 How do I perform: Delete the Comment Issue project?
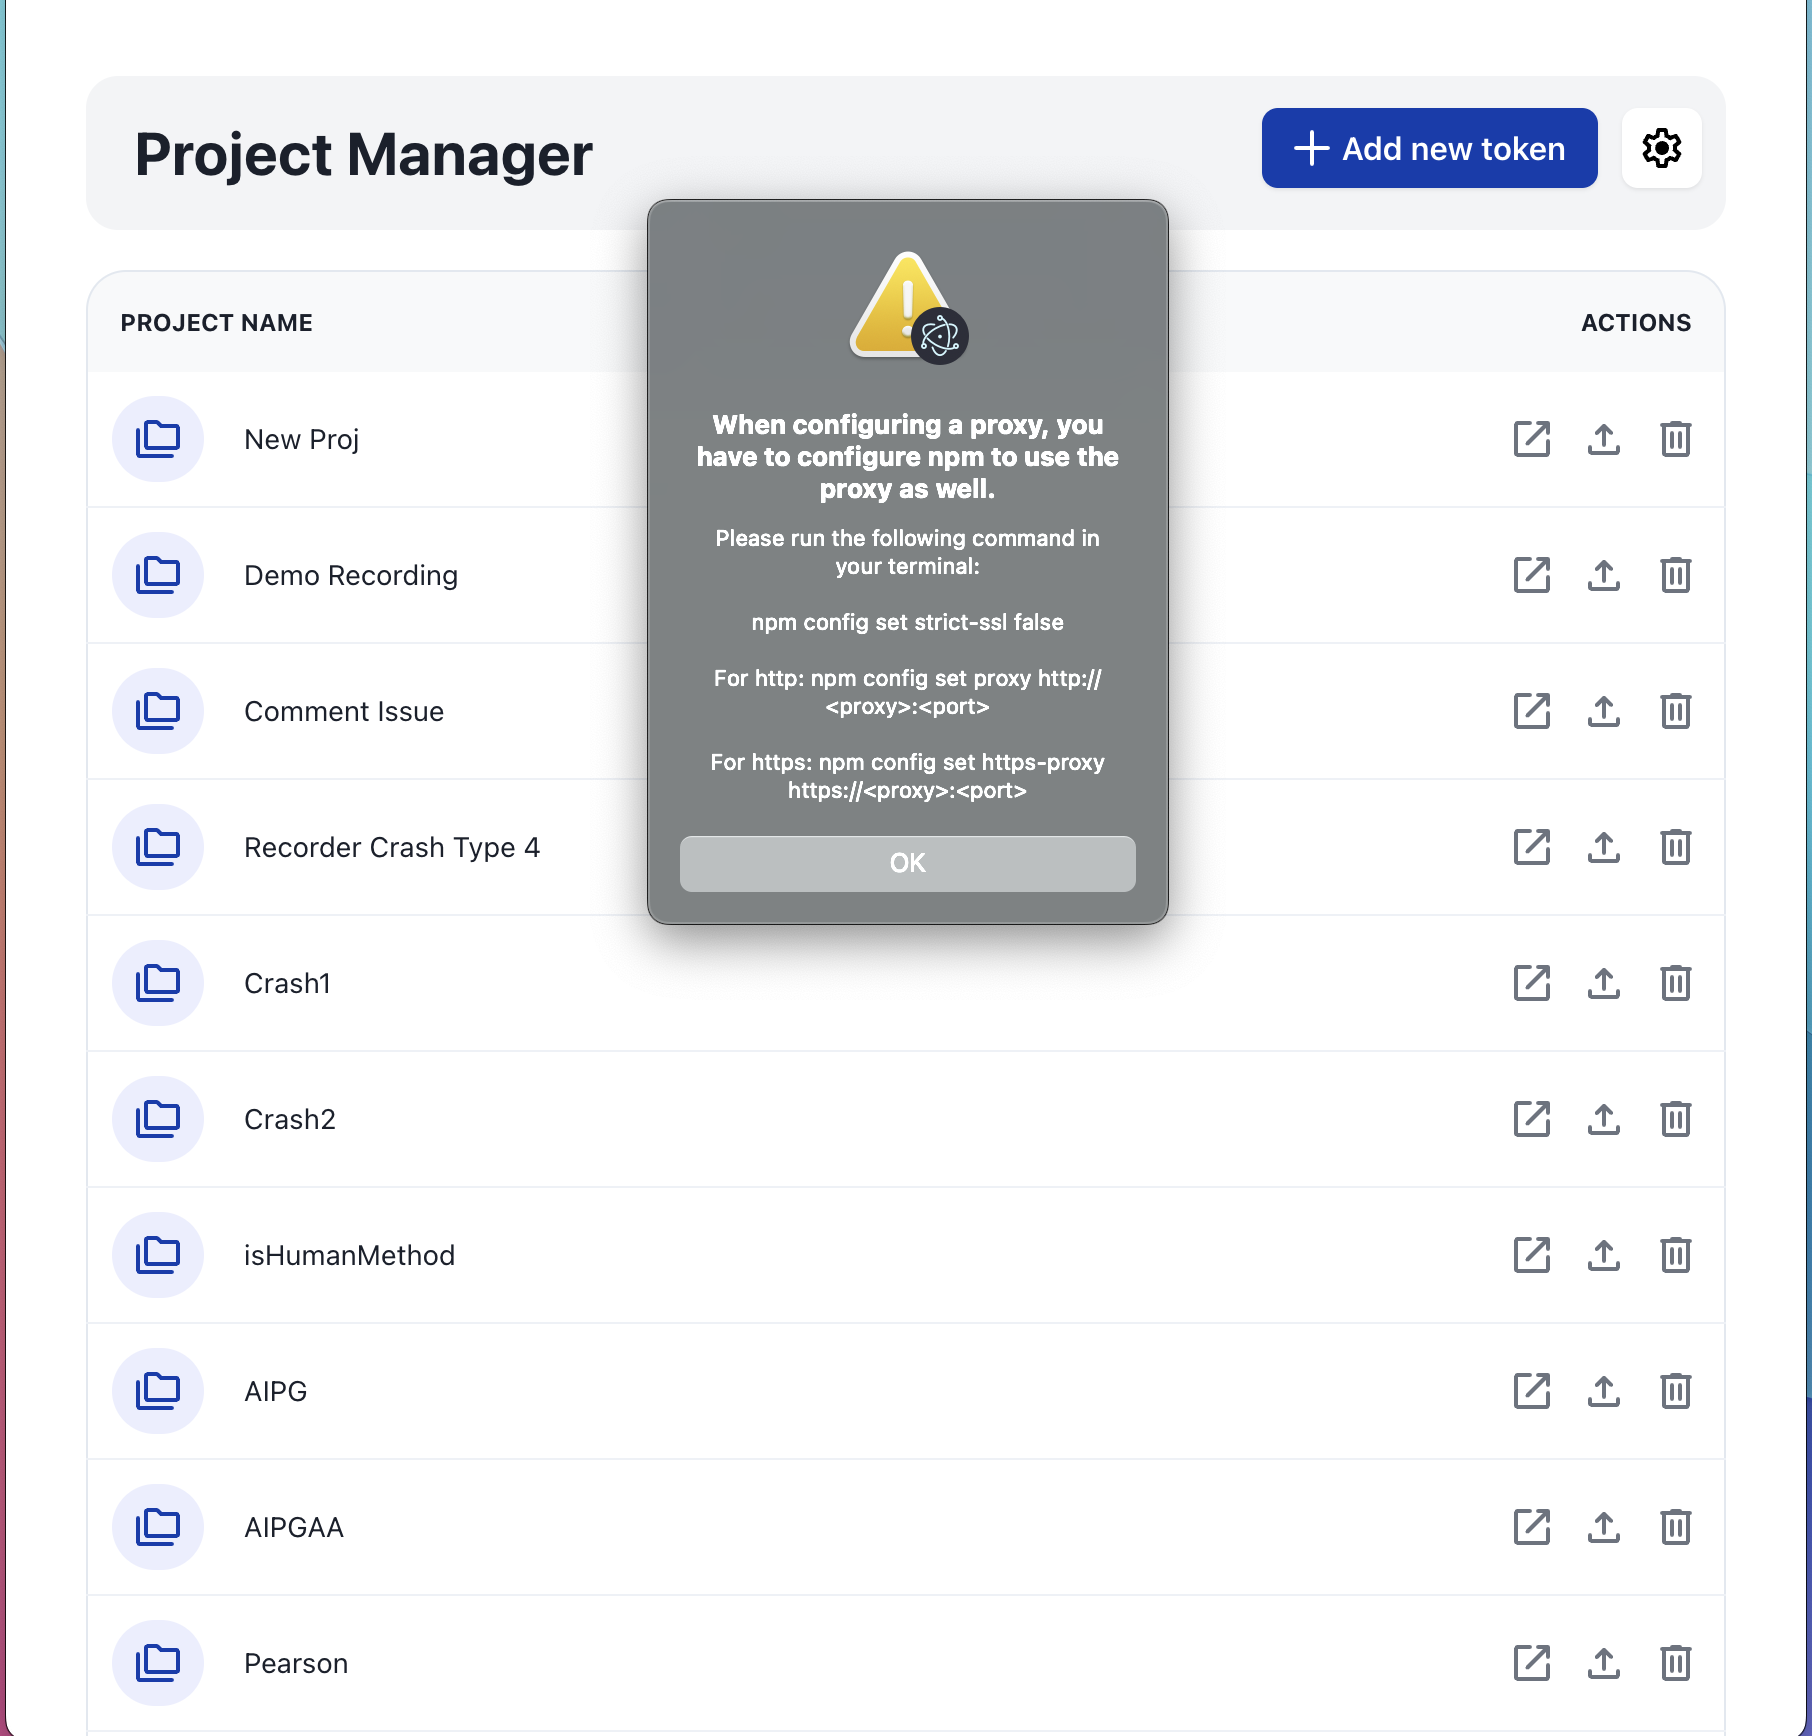1675,711
